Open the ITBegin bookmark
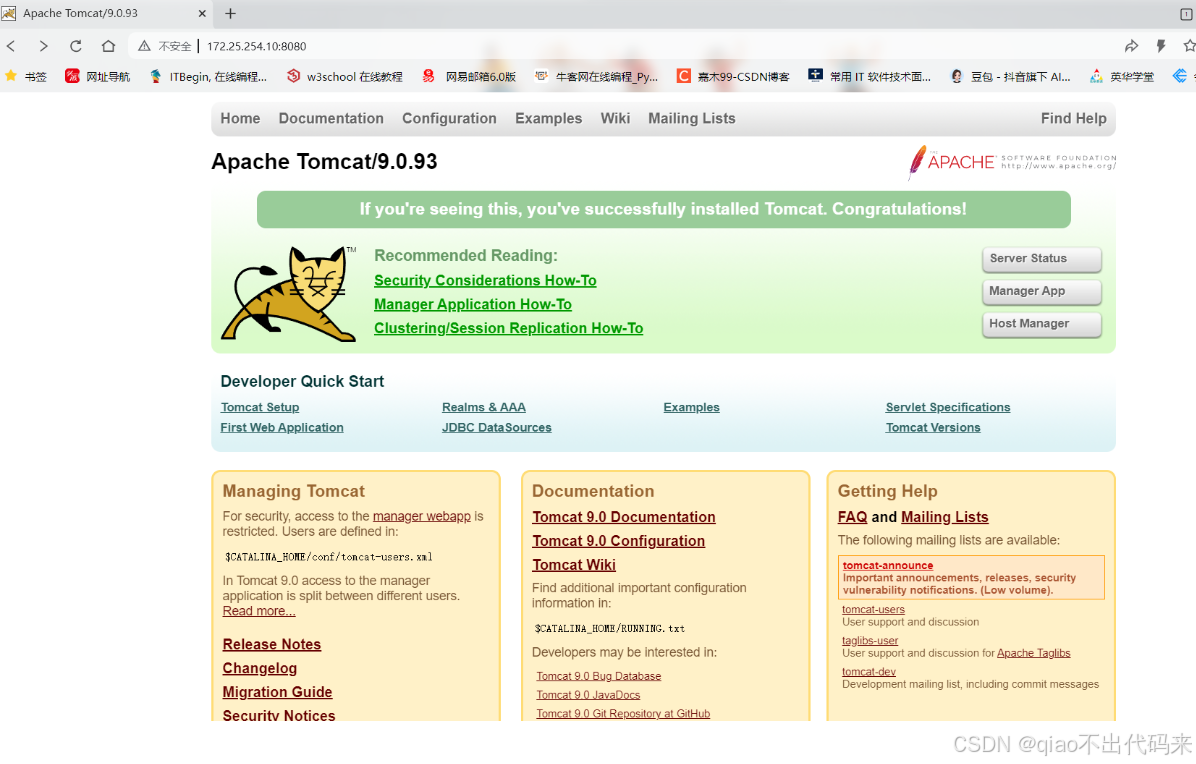 (x=208, y=76)
